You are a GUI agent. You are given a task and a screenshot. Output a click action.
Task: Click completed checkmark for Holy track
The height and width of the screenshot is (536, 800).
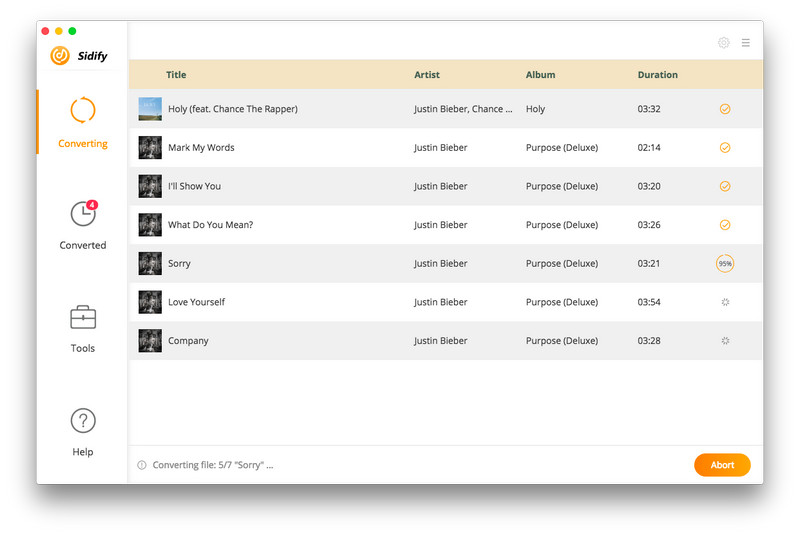pyautogui.click(x=724, y=109)
